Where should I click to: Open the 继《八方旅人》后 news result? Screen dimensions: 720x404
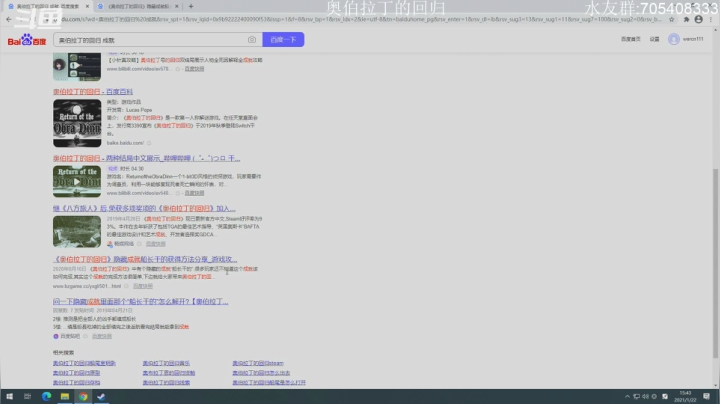(144, 208)
